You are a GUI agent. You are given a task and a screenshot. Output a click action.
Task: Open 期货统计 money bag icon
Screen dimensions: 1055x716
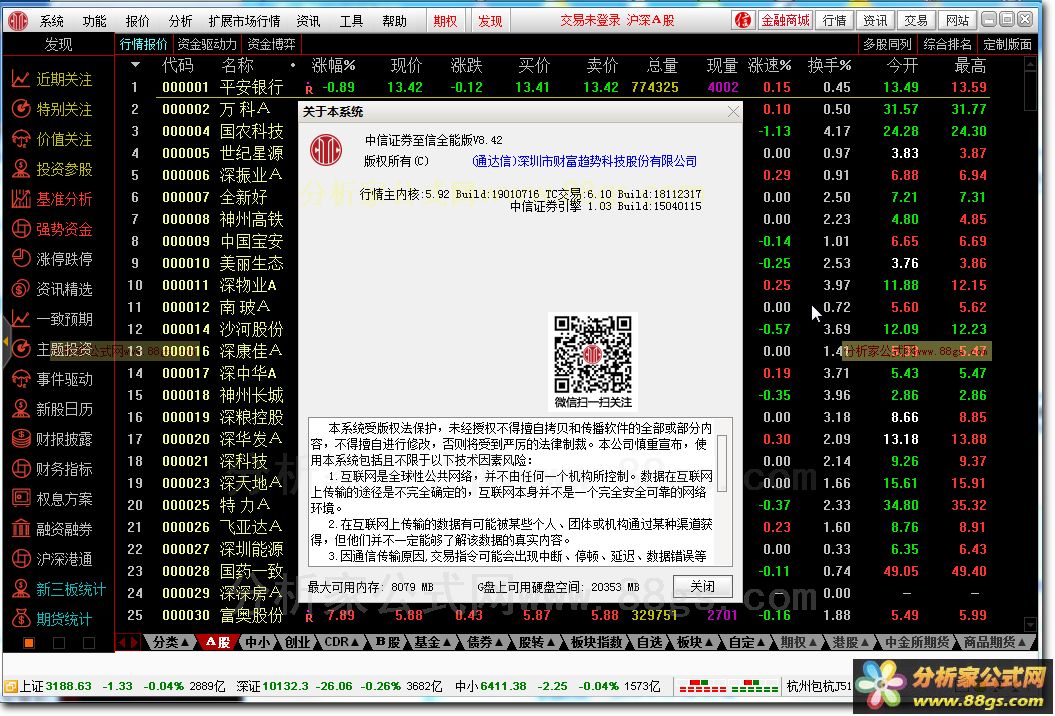click(x=20, y=618)
